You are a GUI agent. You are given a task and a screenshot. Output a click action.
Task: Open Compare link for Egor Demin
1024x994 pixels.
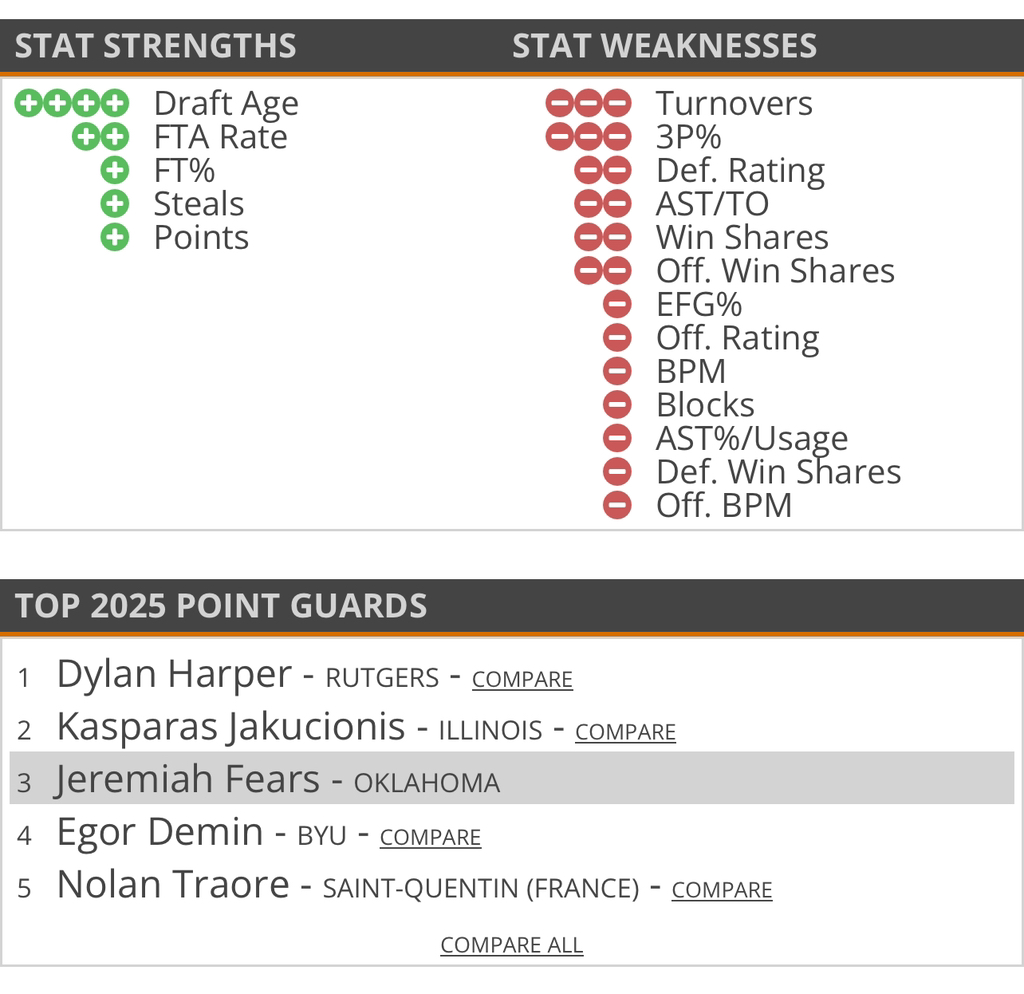click(430, 838)
